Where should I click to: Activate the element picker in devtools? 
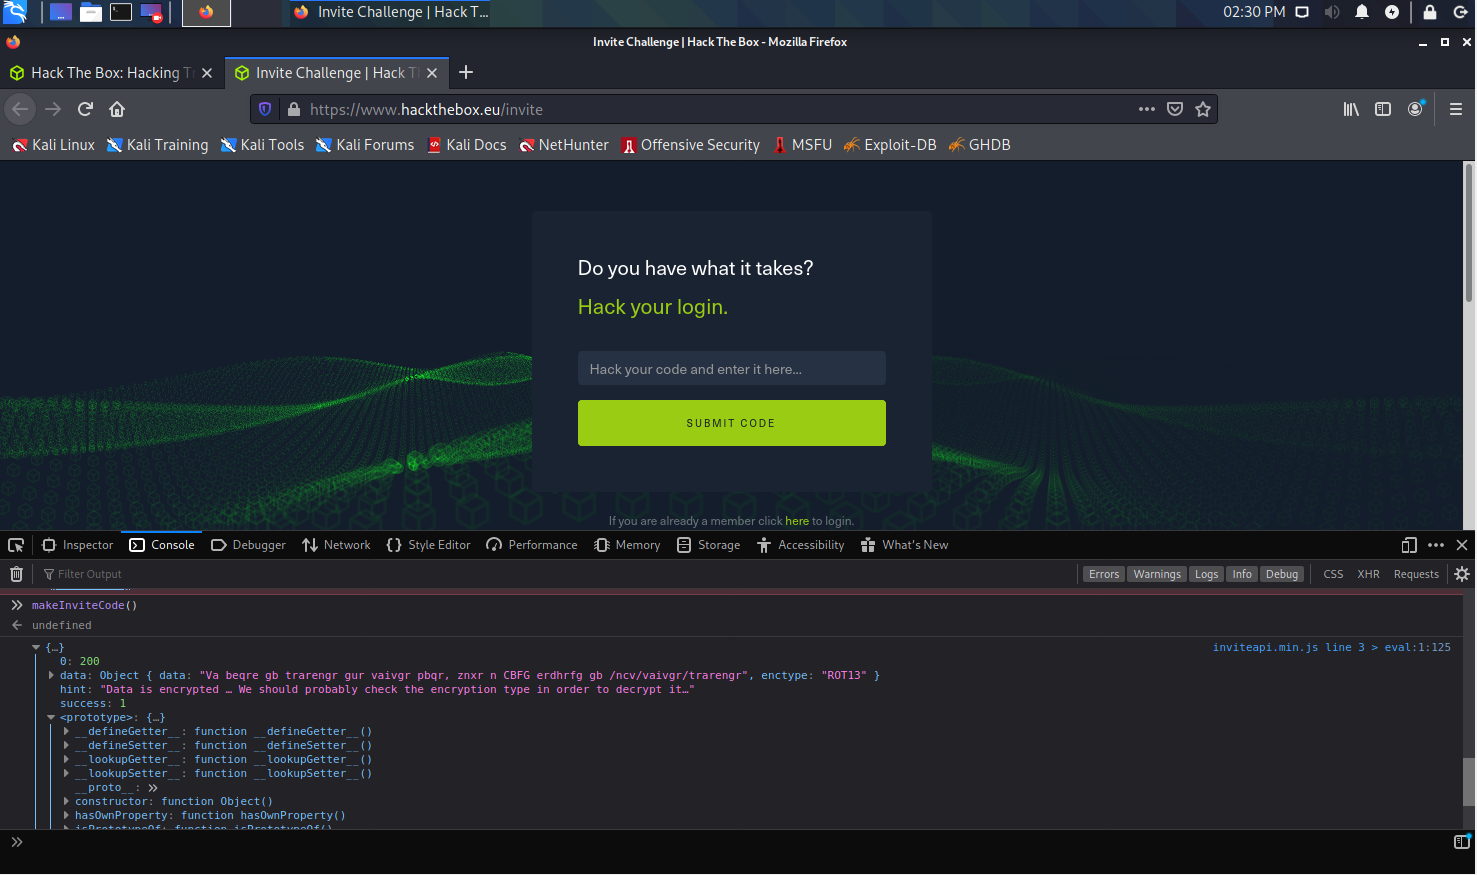pyautogui.click(x=16, y=545)
